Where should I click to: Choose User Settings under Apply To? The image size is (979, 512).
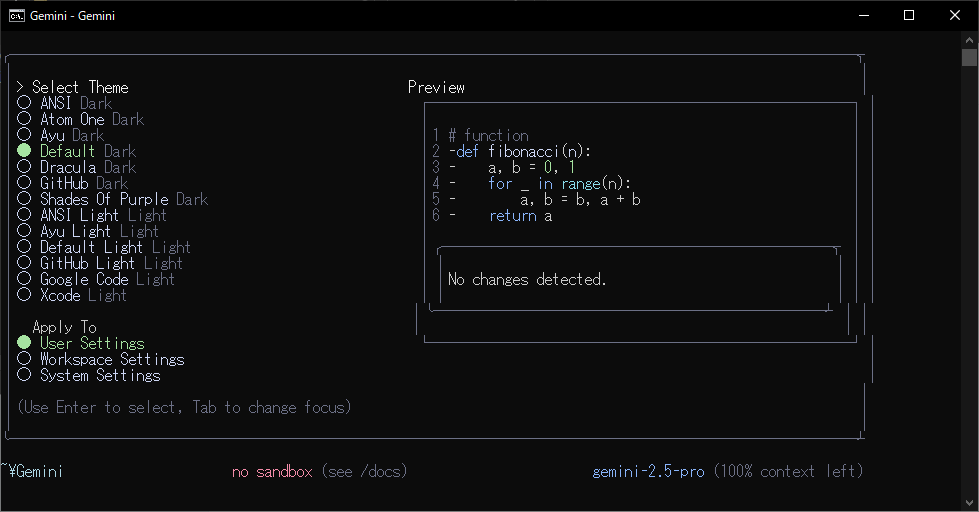pyautogui.click(x=24, y=343)
